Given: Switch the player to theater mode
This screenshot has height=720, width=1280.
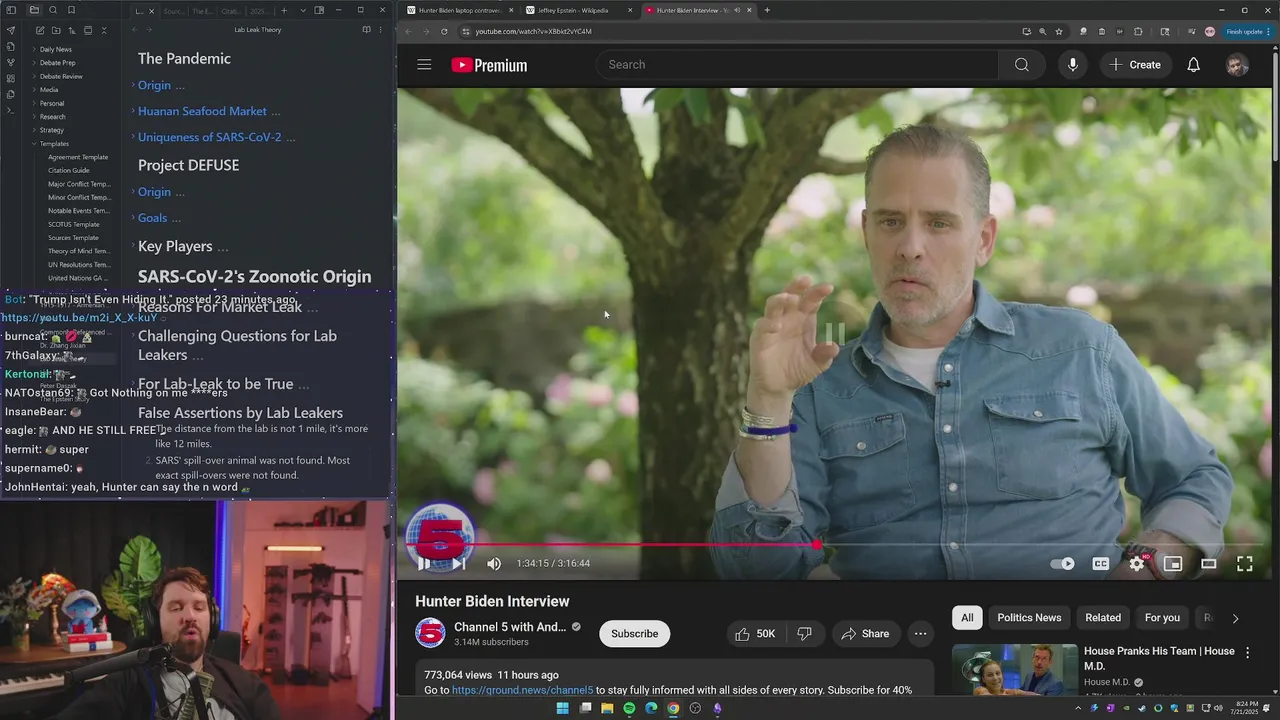Looking at the screenshot, I should [x=1209, y=564].
